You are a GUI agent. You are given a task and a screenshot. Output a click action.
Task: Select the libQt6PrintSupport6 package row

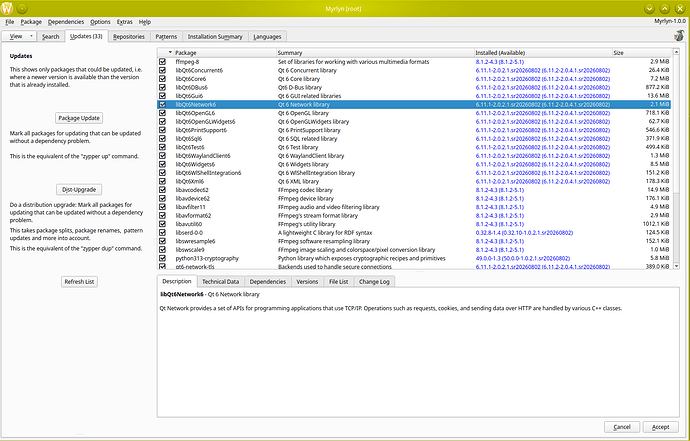point(414,130)
